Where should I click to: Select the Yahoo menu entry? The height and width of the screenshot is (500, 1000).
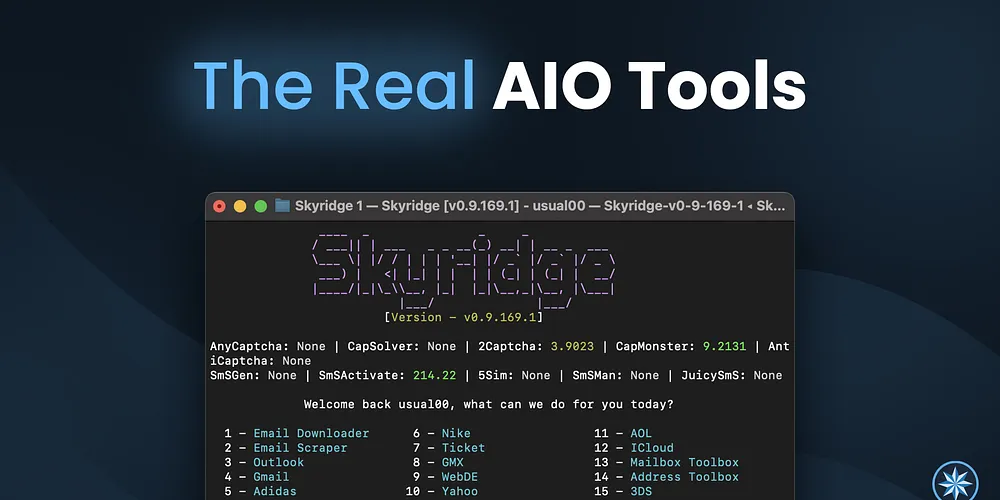[460, 491]
